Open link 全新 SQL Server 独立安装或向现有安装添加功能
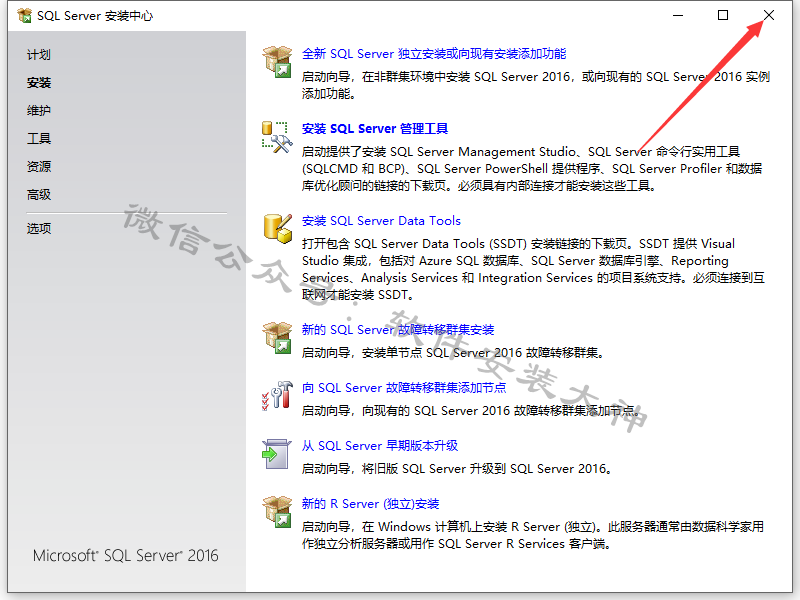 (434, 54)
